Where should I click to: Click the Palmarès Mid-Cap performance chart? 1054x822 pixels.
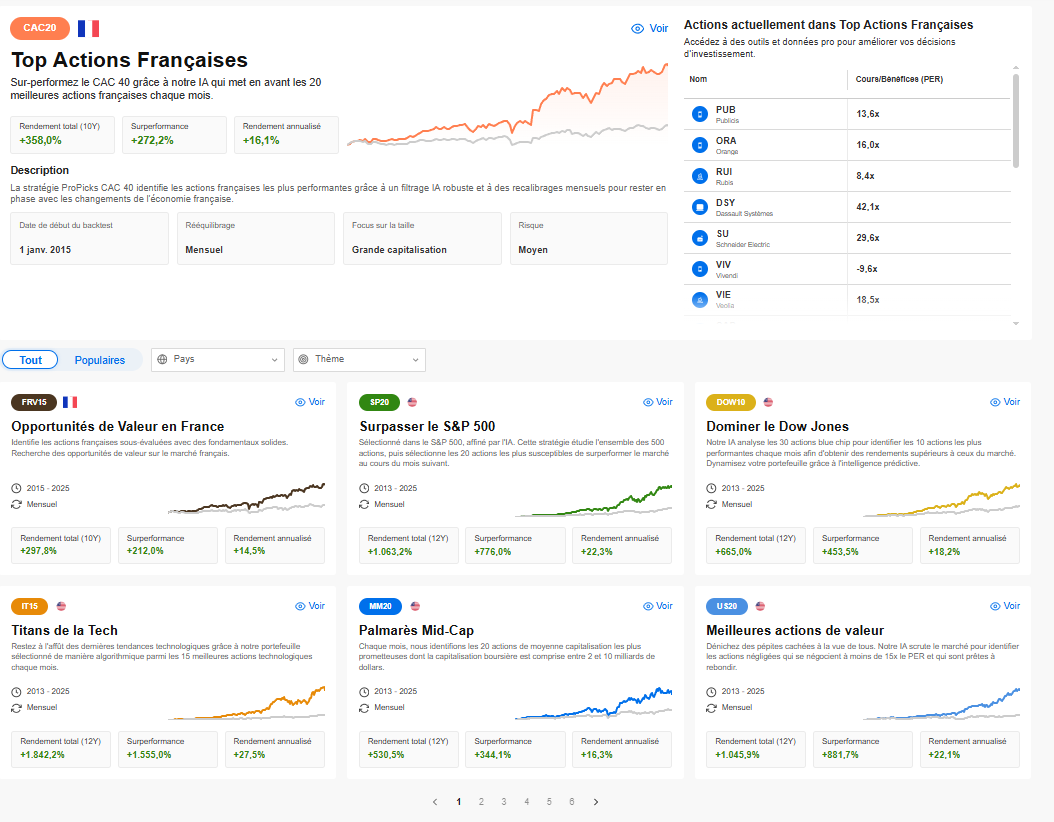pos(594,703)
